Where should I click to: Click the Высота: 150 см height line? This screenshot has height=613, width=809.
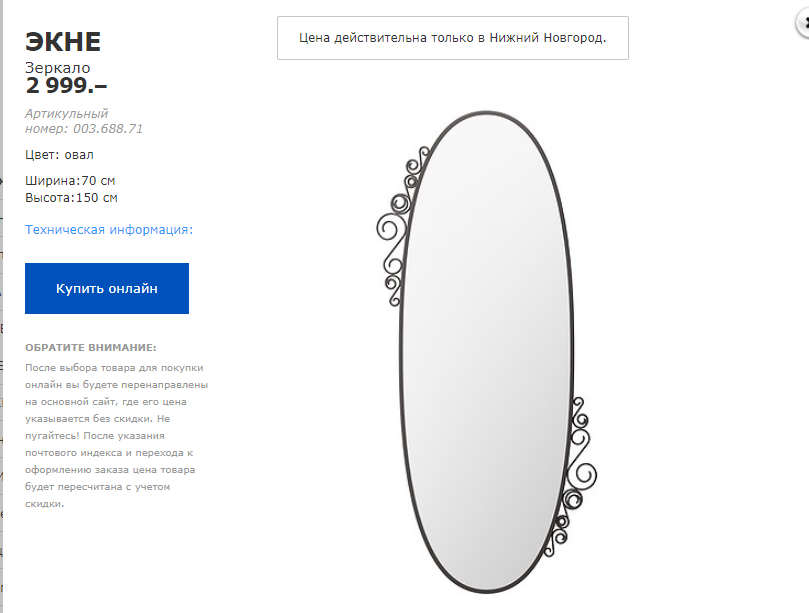(72, 198)
